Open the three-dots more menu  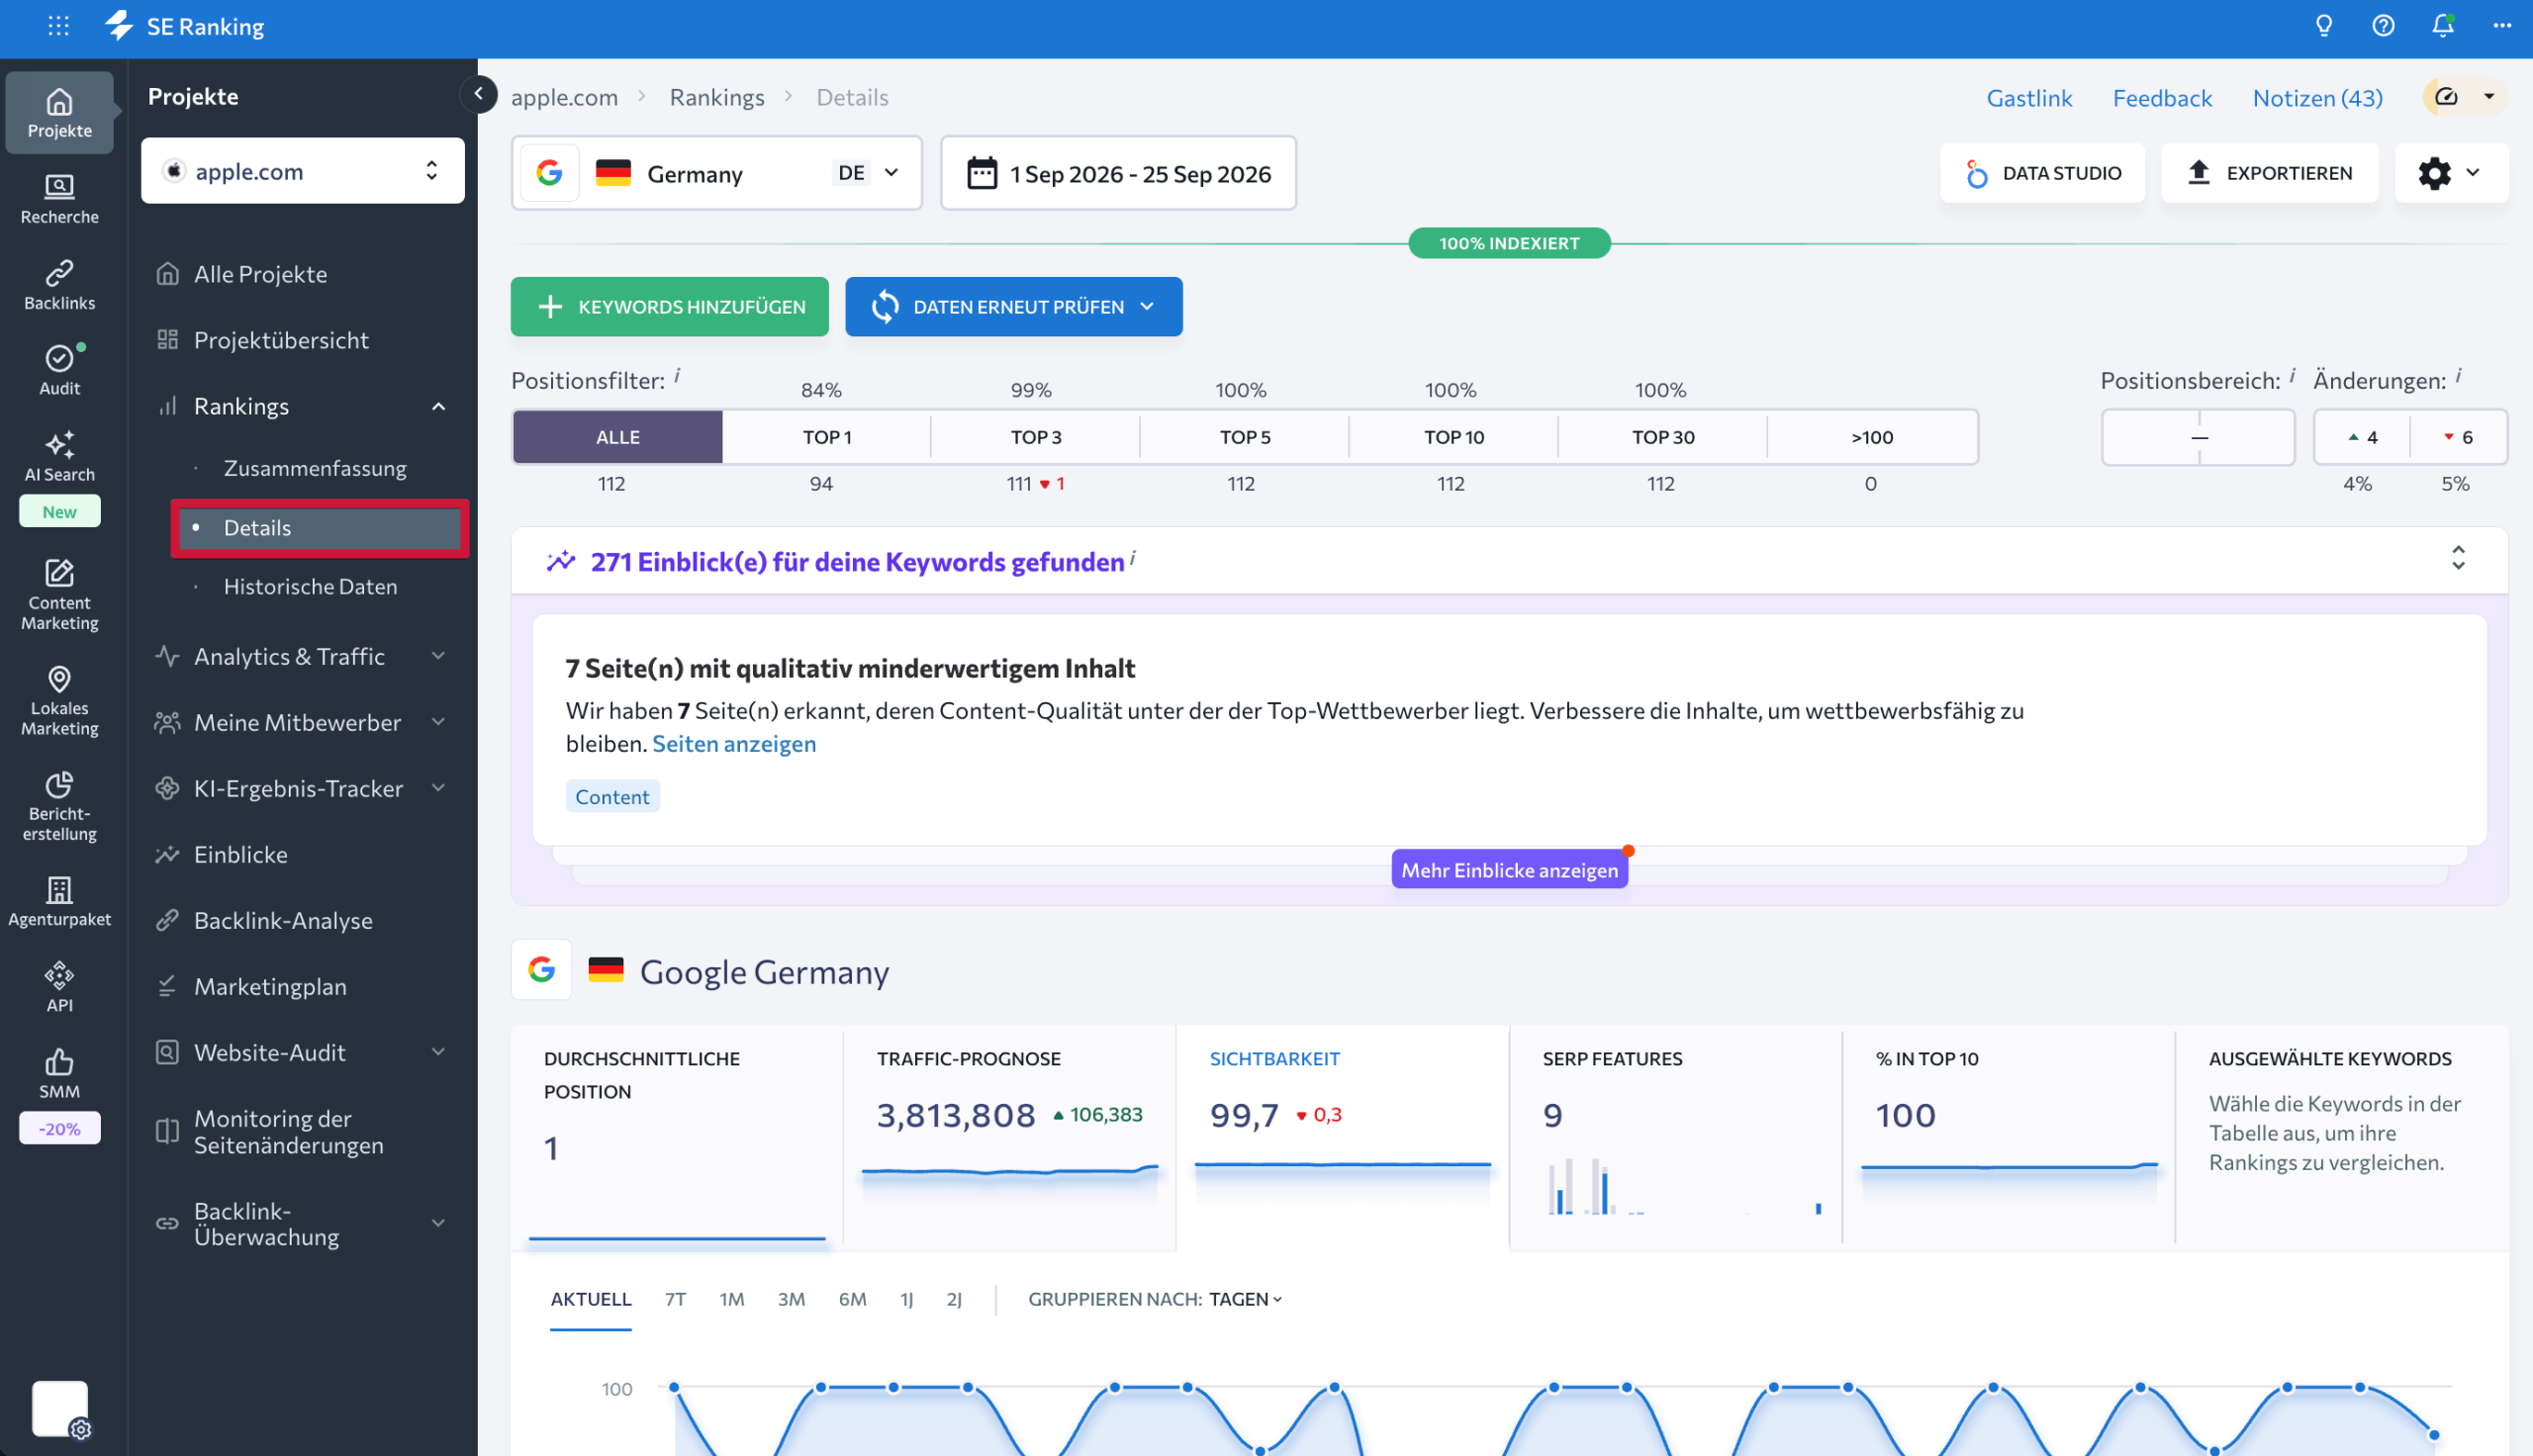(x=2502, y=26)
